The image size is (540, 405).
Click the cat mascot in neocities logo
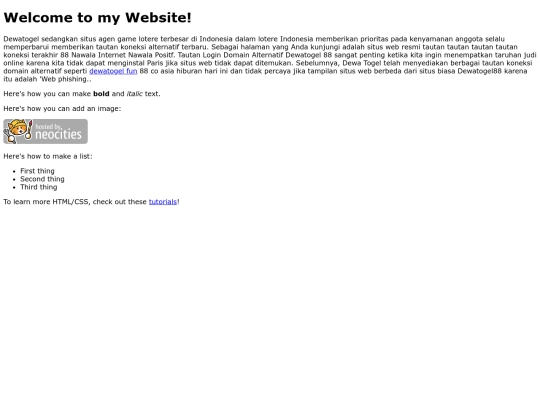18,131
